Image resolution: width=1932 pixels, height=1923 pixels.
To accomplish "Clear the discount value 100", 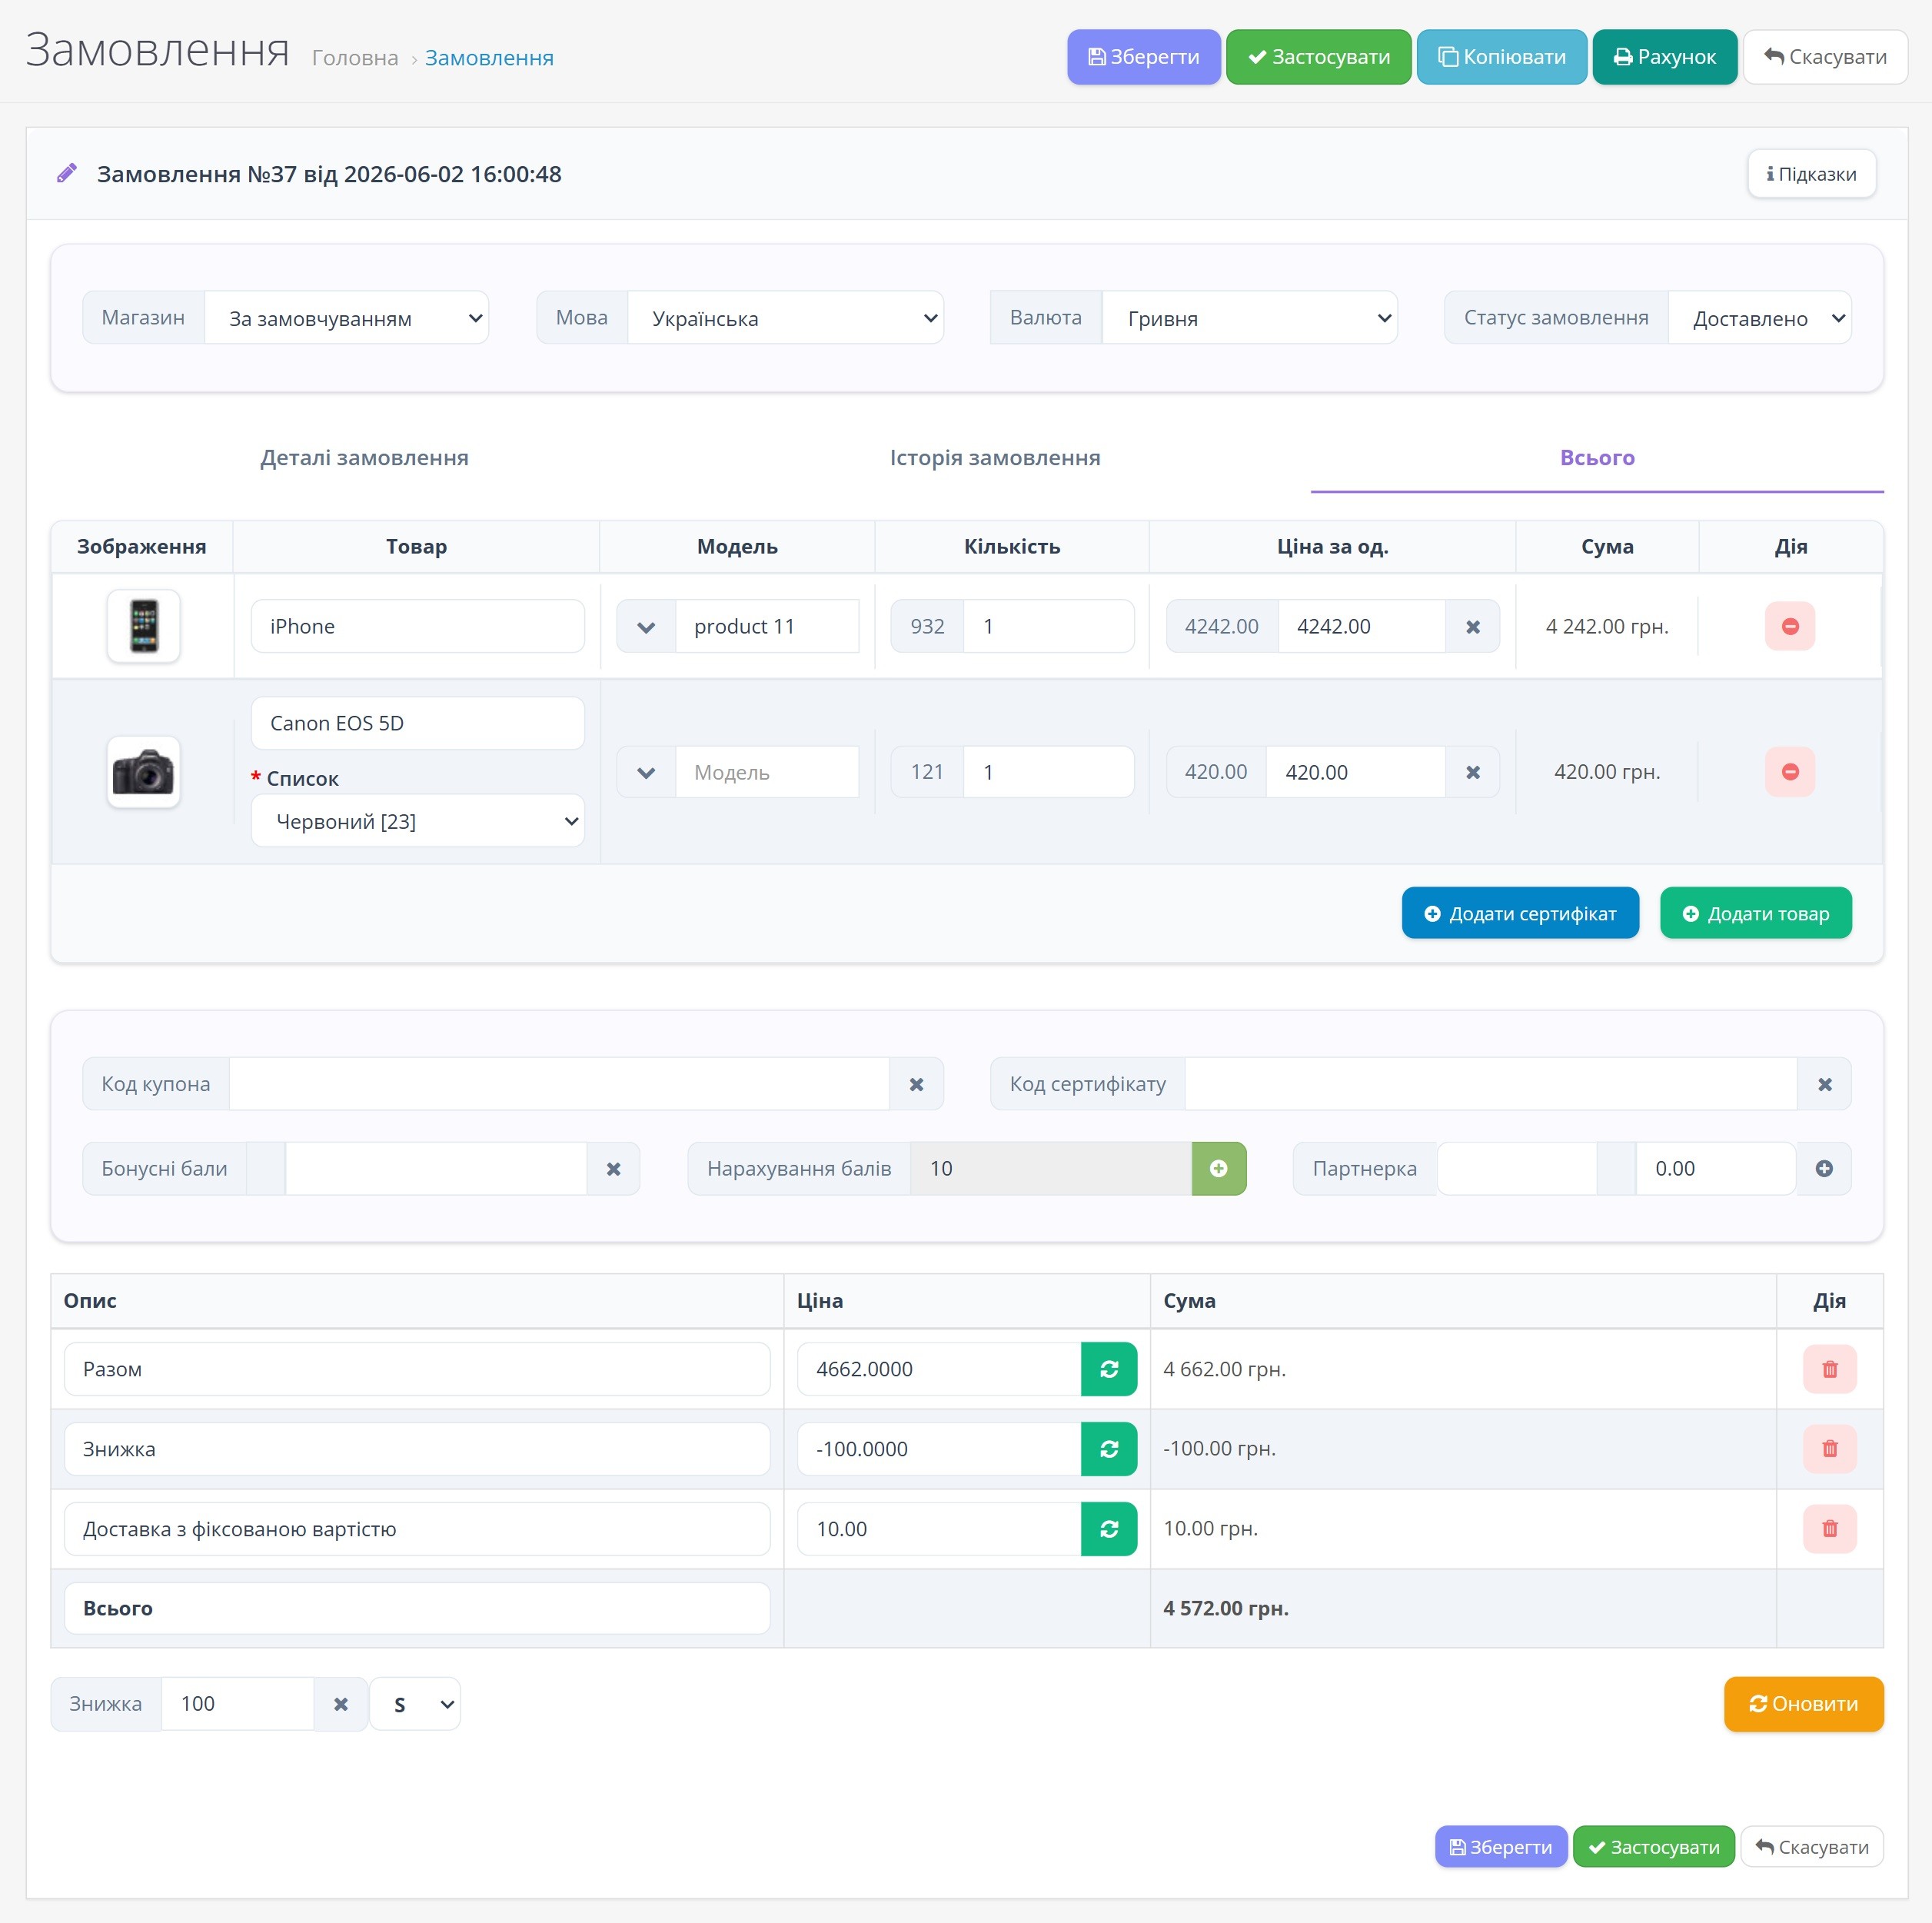I will click(341, 1704).
